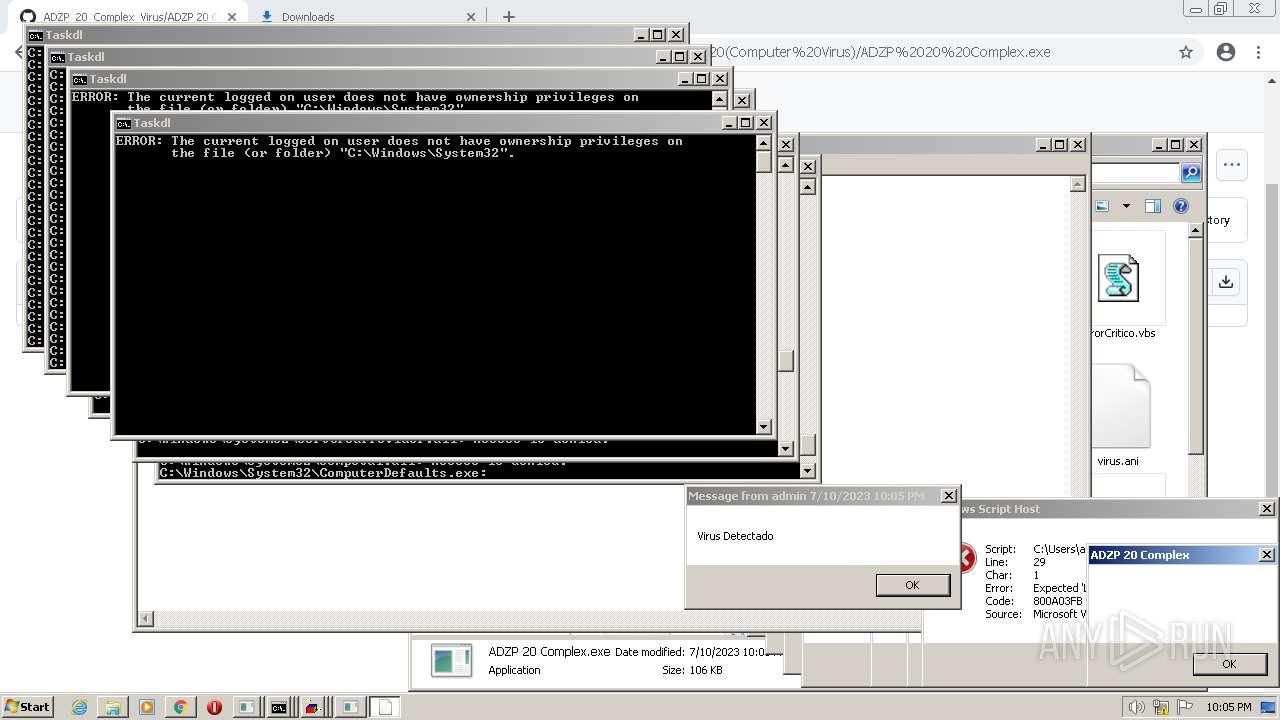Open Windows Media Player from the taskbar
The image size is (1280, 720).
click(x=147, y=707)
